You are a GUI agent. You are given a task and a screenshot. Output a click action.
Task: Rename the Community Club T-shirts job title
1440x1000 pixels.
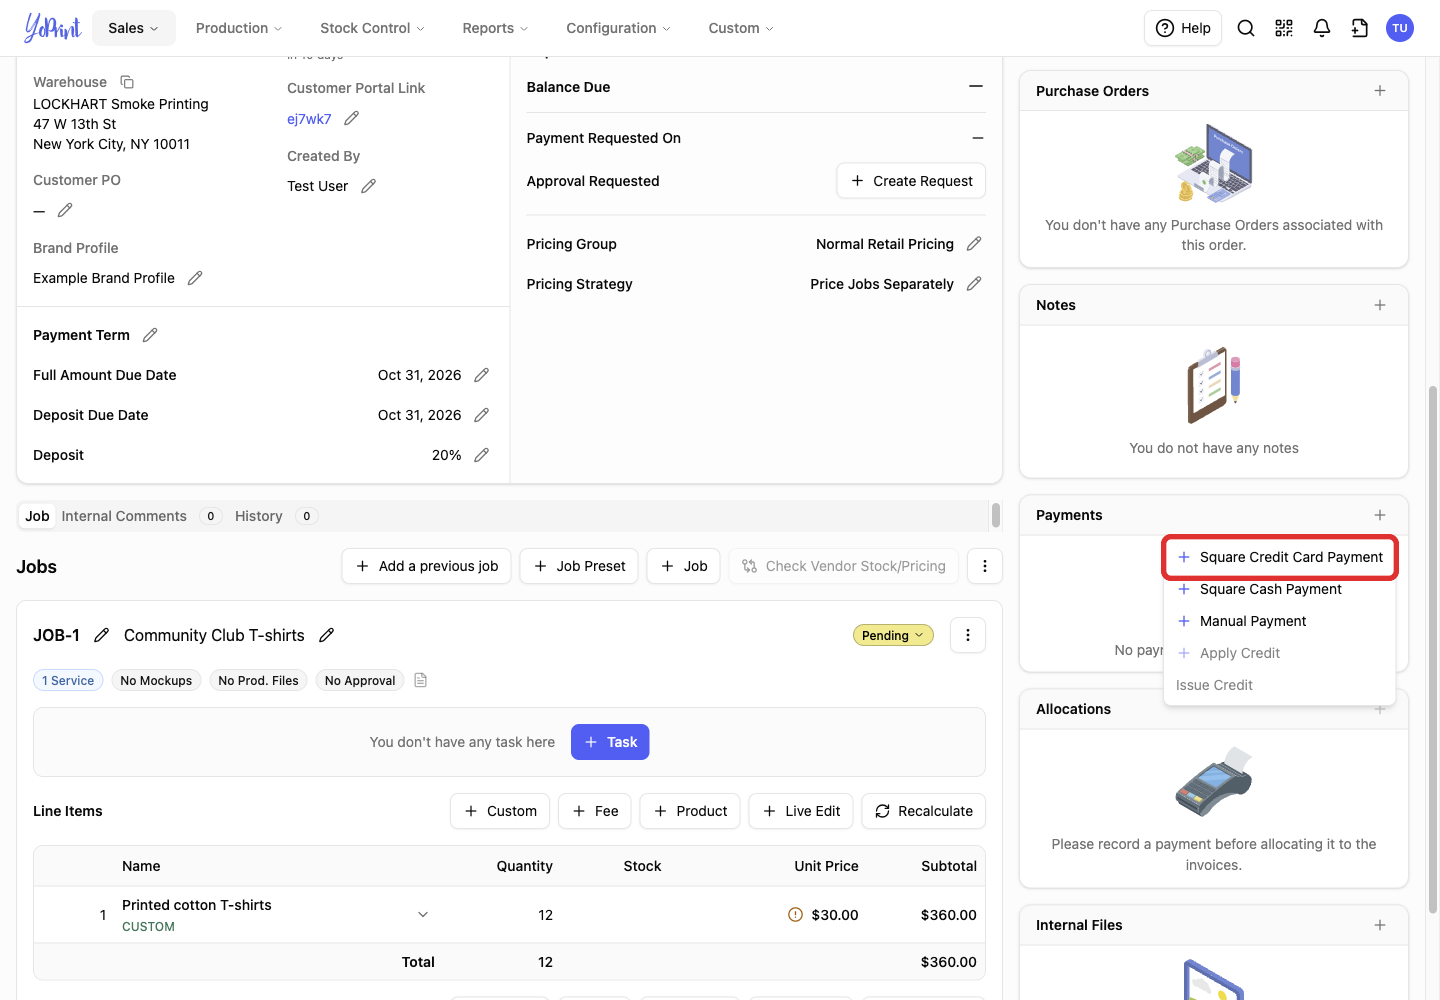coord(326,635)
